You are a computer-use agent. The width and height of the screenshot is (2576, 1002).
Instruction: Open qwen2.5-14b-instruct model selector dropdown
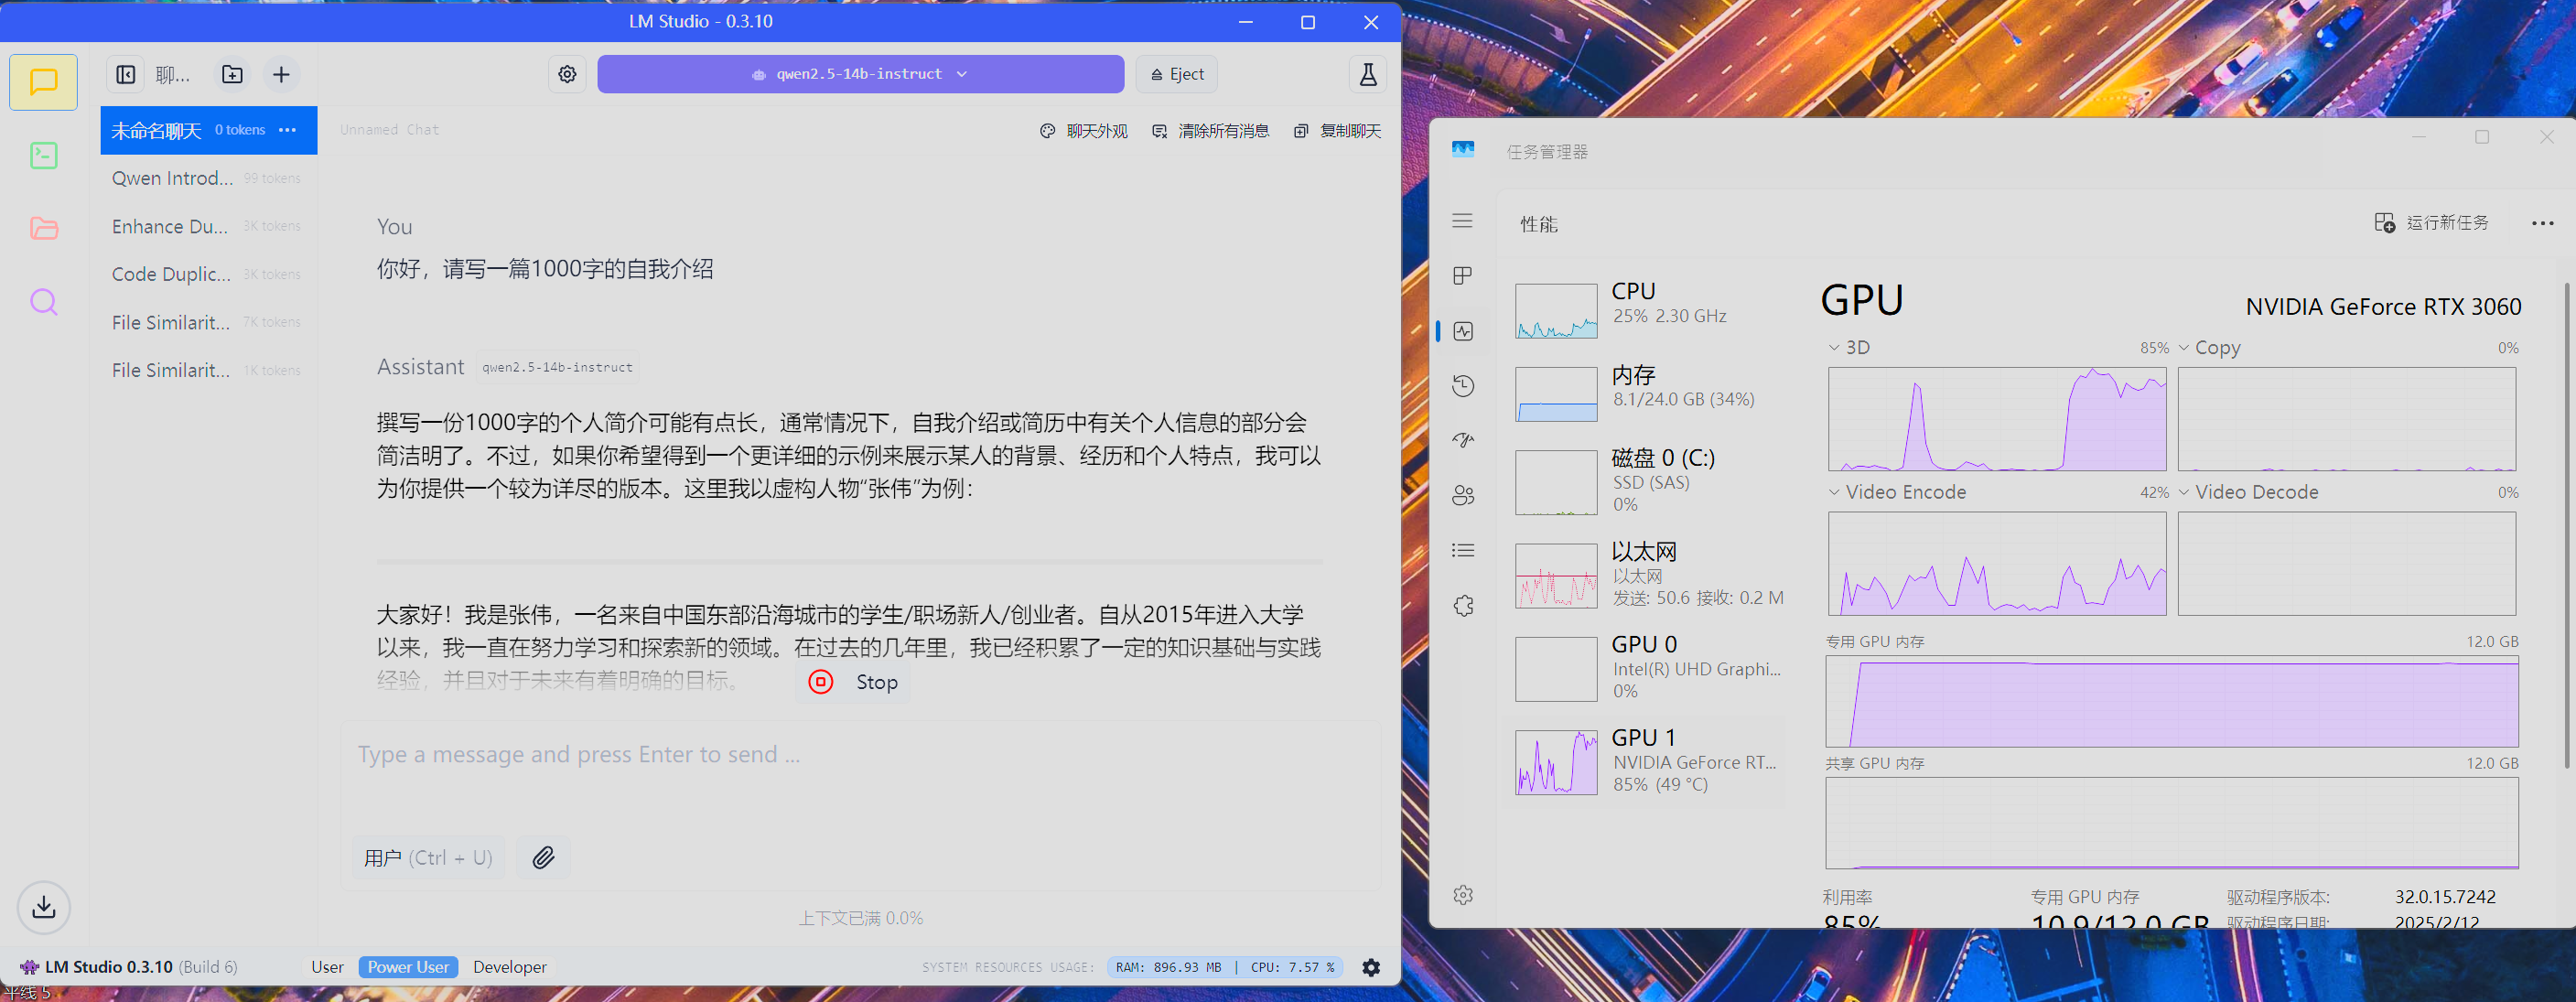click(860, 74)
